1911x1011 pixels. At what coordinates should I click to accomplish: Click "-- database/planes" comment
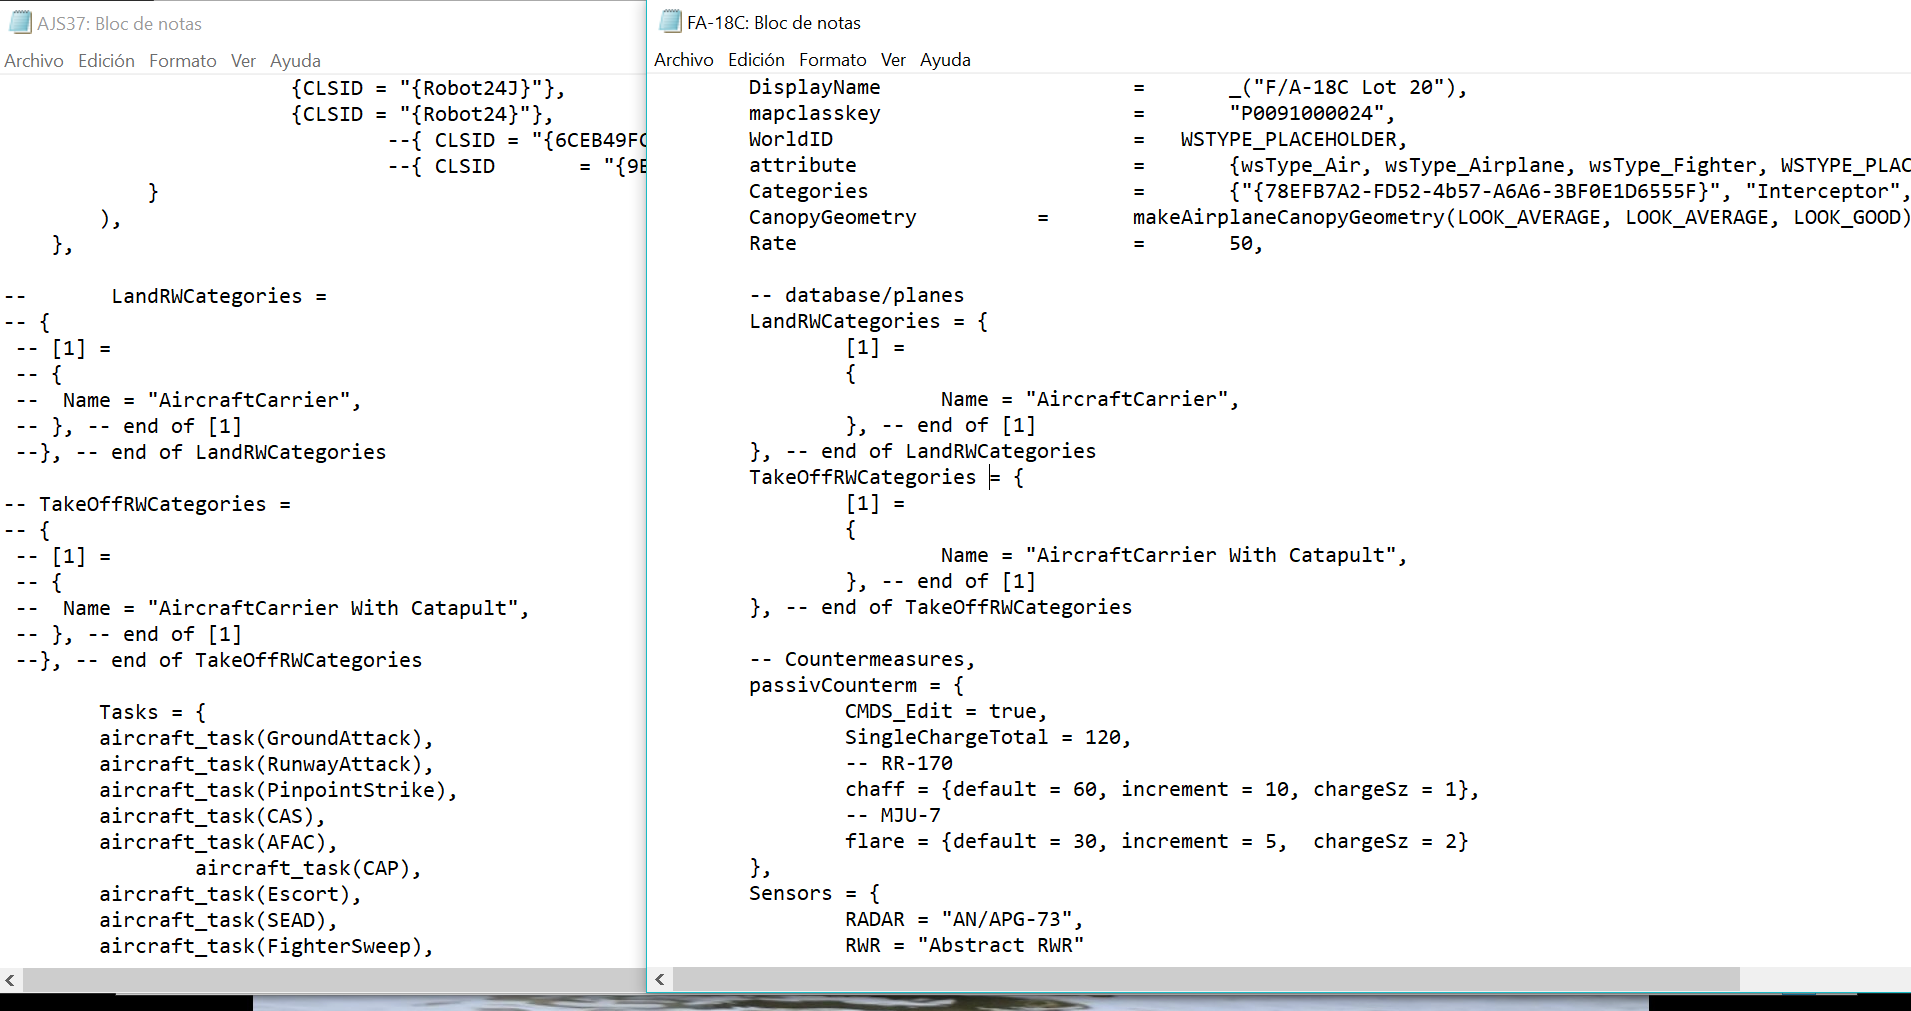pos(857,295)
